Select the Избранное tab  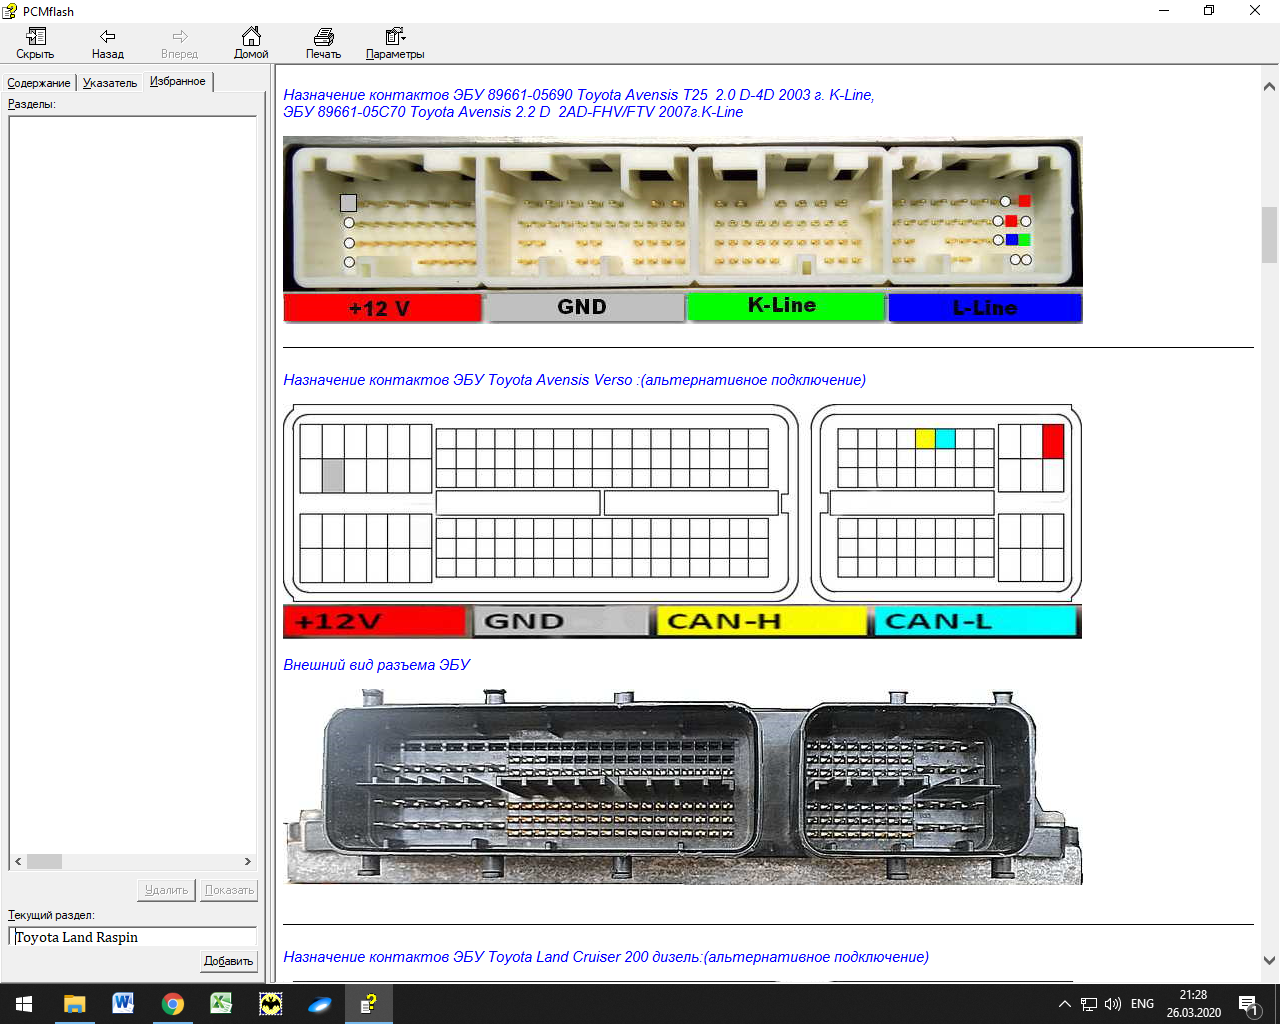178,81
